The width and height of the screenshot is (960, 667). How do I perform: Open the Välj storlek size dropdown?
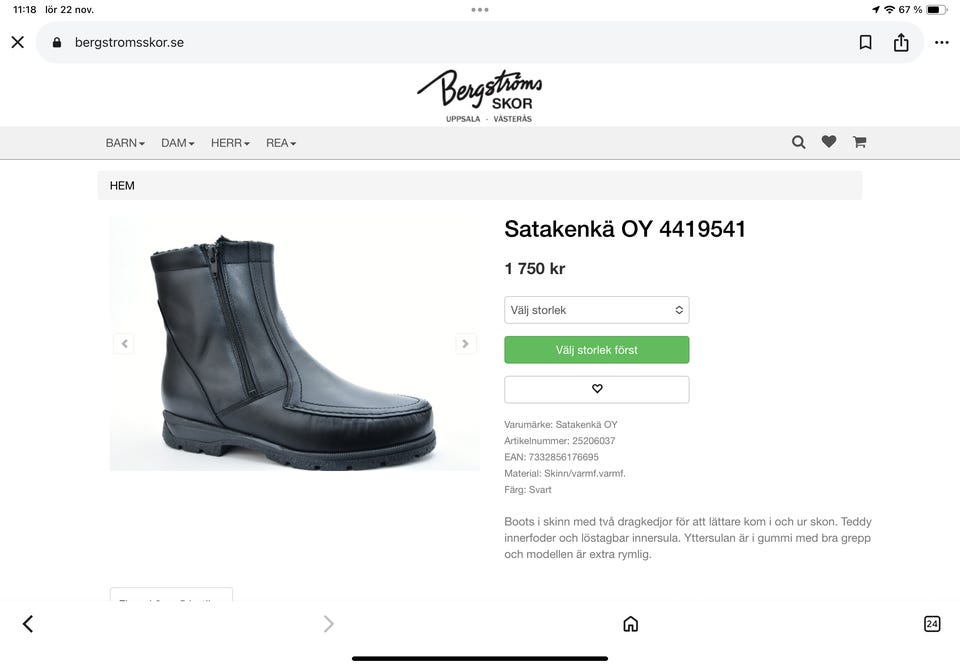tap(597, 310)
